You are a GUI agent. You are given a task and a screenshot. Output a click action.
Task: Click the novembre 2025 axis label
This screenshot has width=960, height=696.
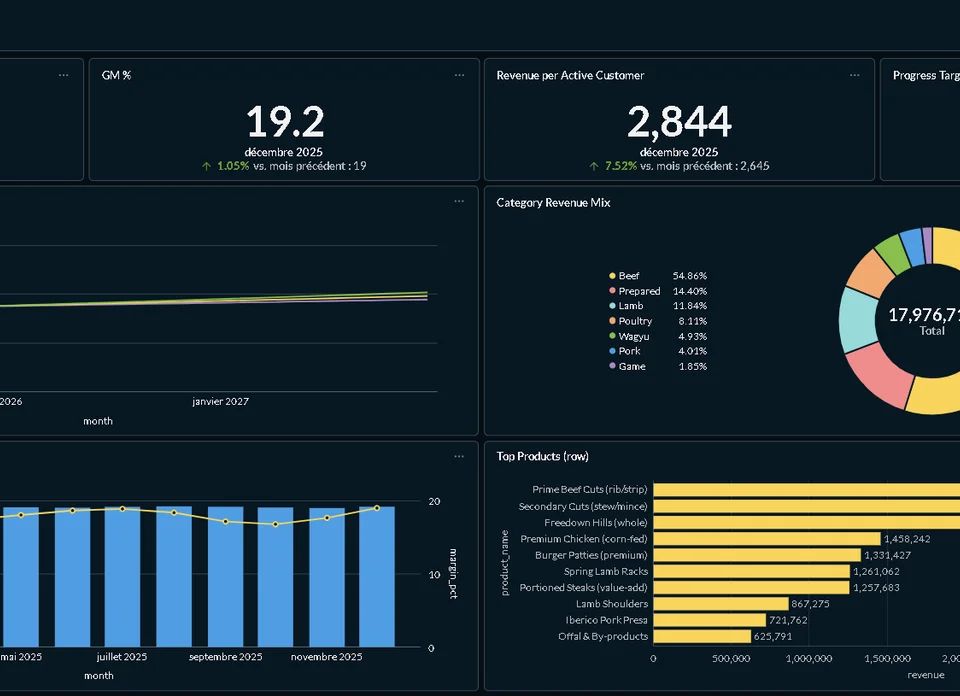click(326, 657)
